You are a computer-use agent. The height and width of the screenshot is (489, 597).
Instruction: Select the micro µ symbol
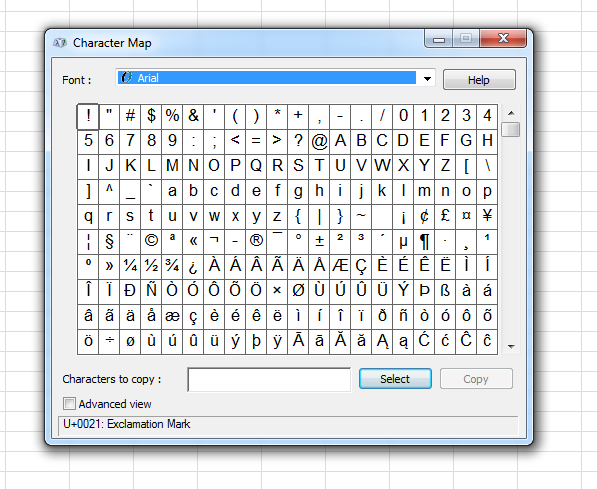point(403,241)
